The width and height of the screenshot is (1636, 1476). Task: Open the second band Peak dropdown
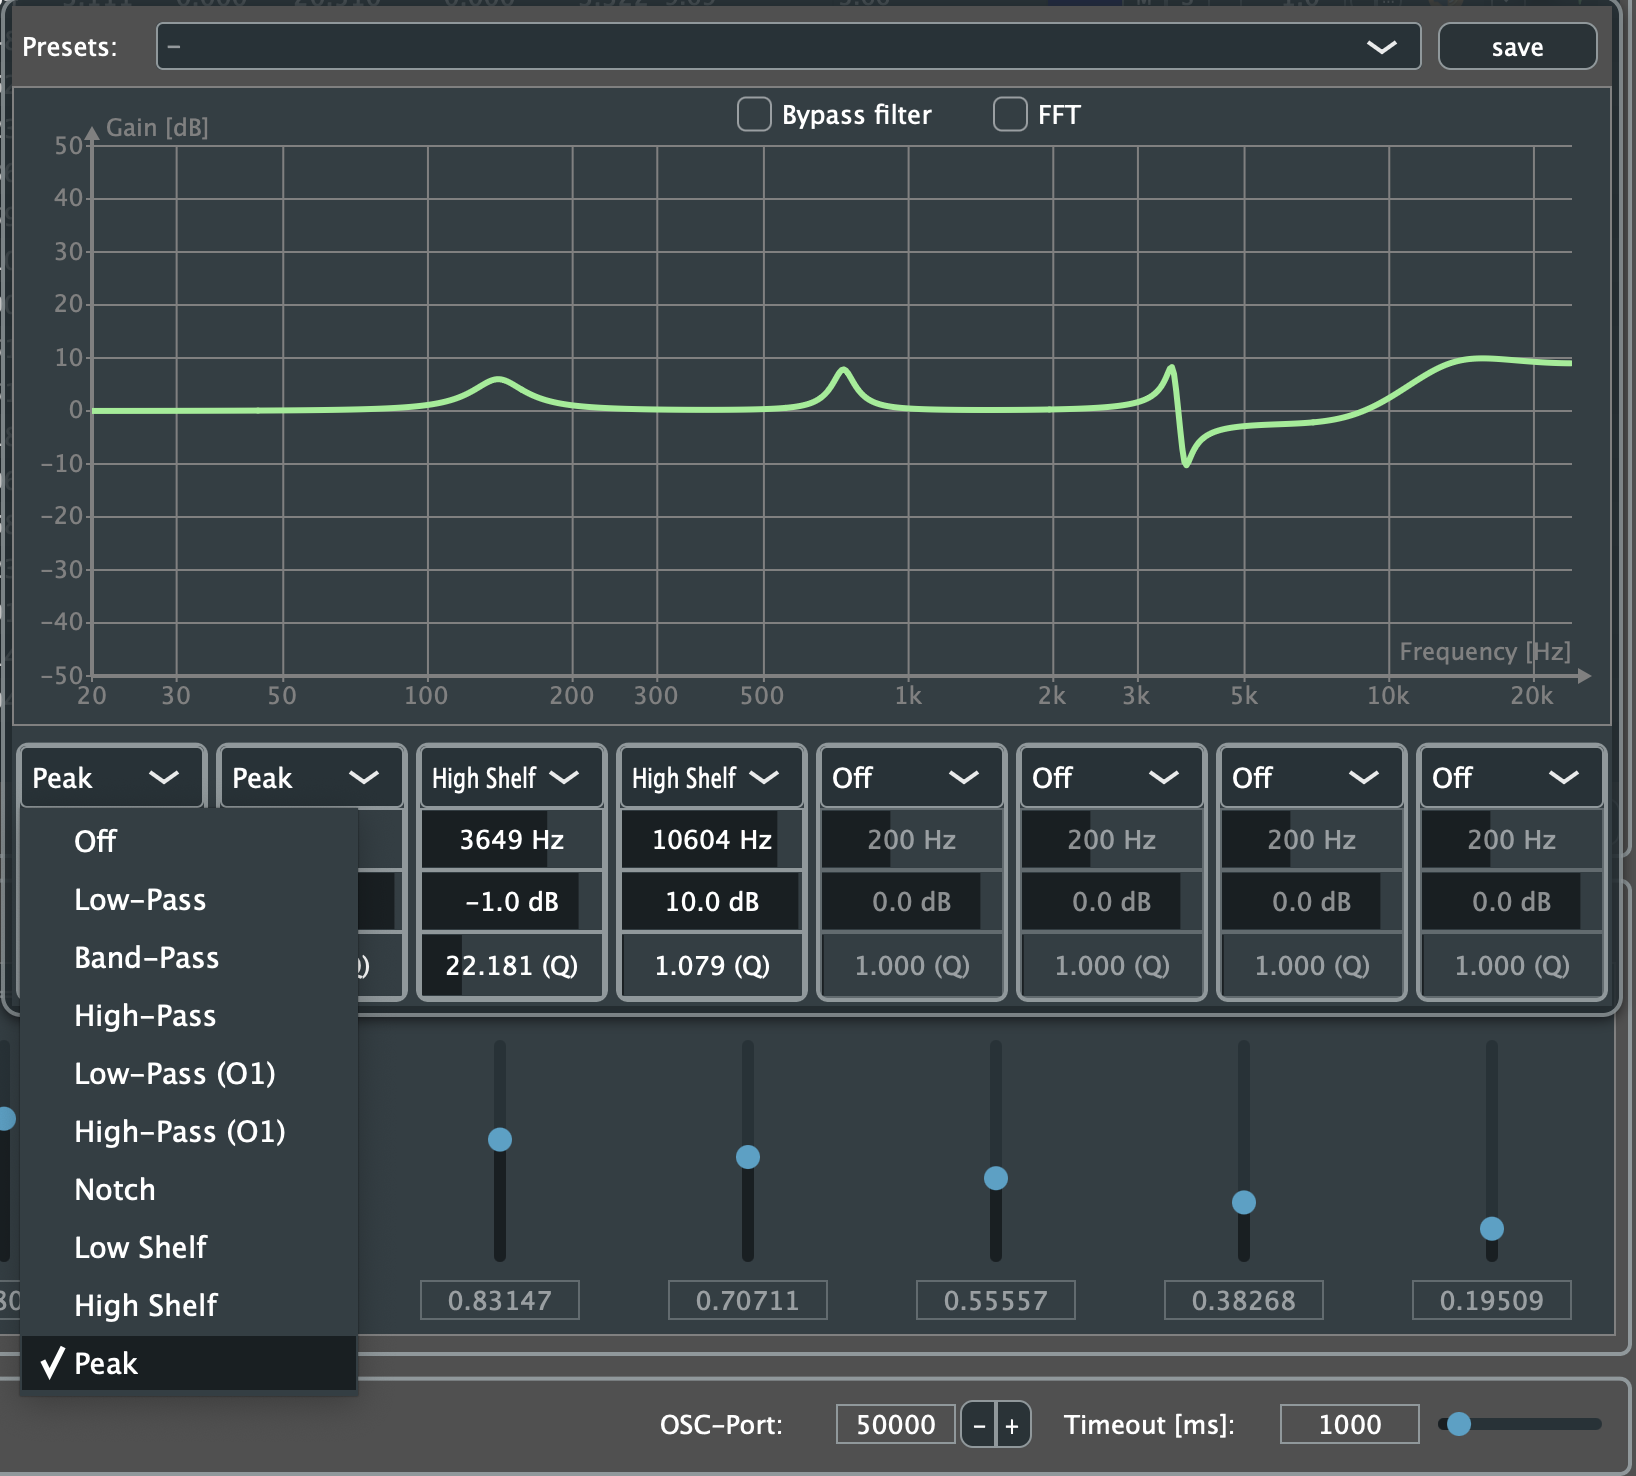coord(310,778)
